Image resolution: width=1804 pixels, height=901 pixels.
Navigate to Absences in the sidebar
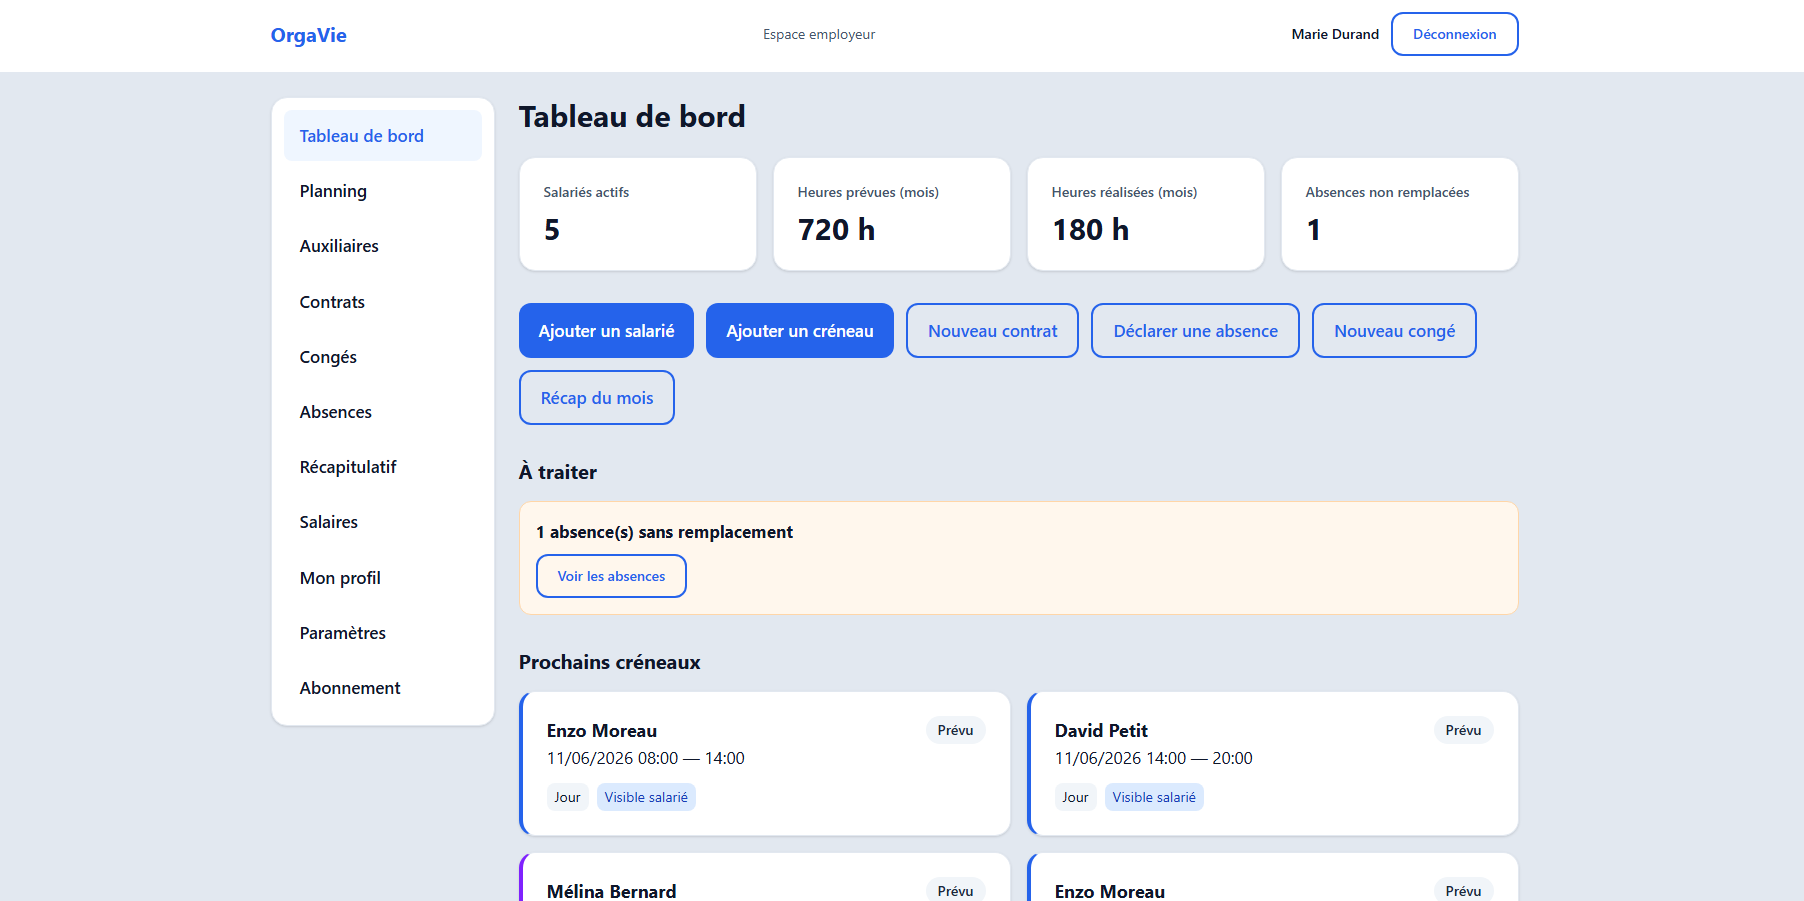(382, 412)
